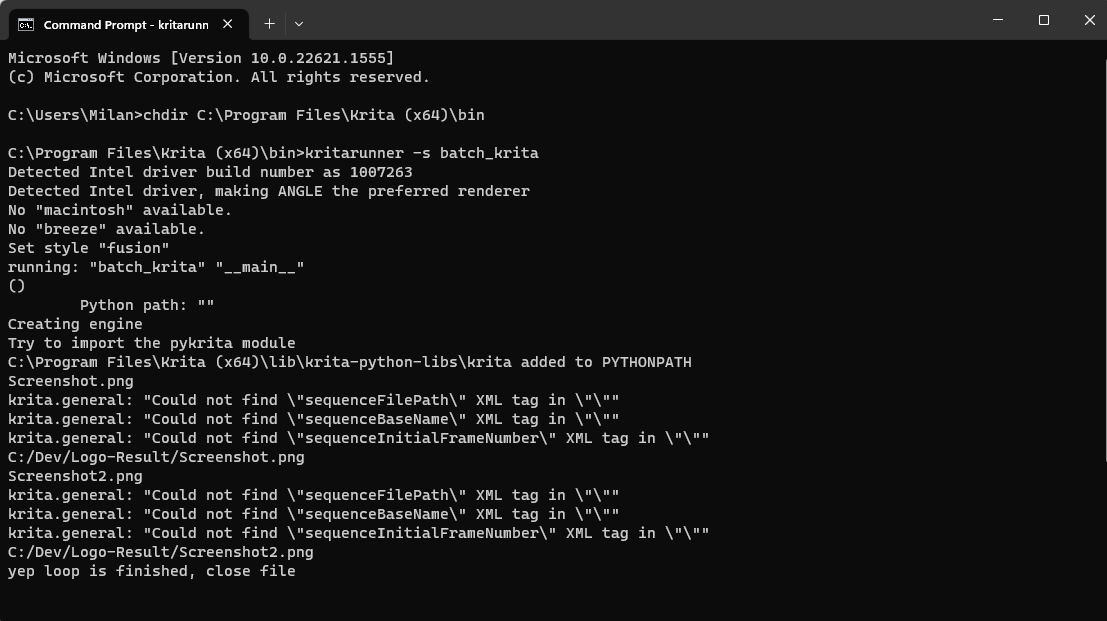Click the PYTHONPATH addition message line
Image resolution: width=1107 pixels, height=621 pixels.
click(x=348, y=362)
